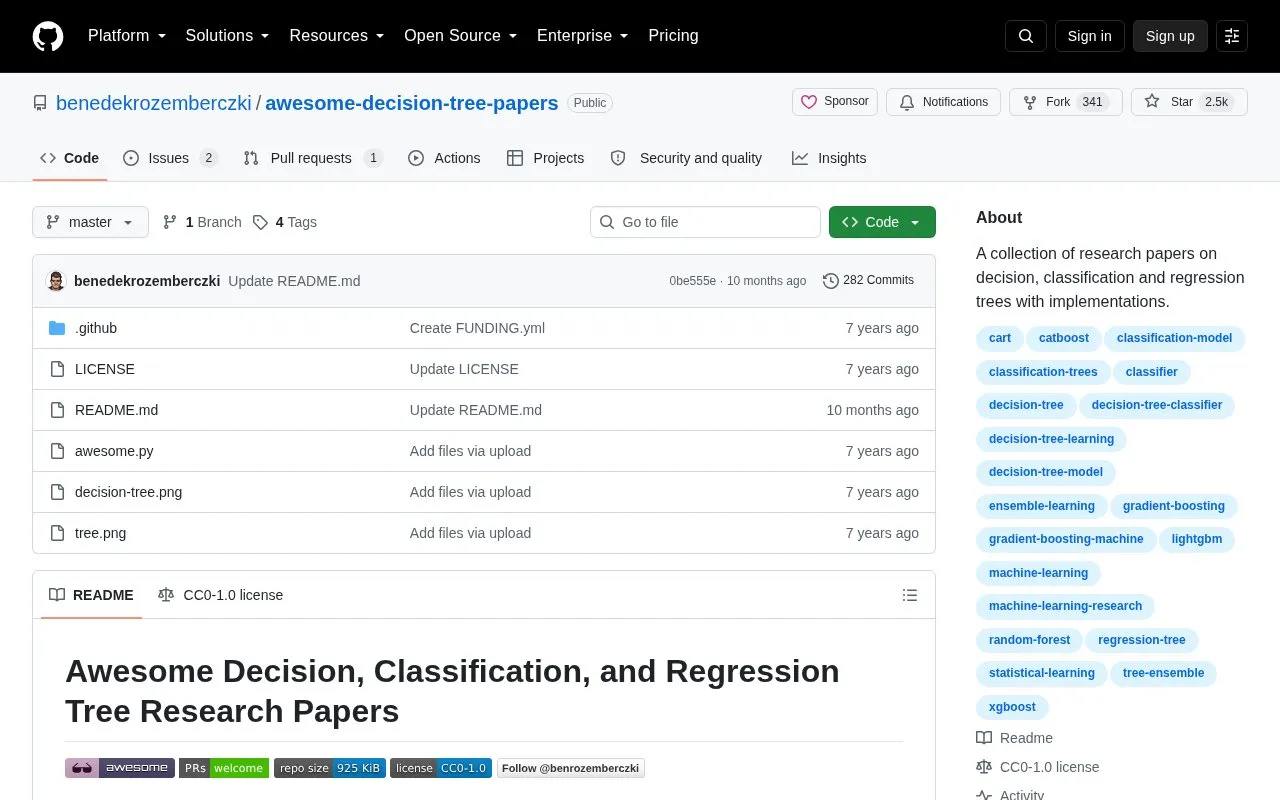This screenshot has height=800, width=1280.
Task: Click the branch icon beside 1 Branch
Action: (x=170, y=222)
